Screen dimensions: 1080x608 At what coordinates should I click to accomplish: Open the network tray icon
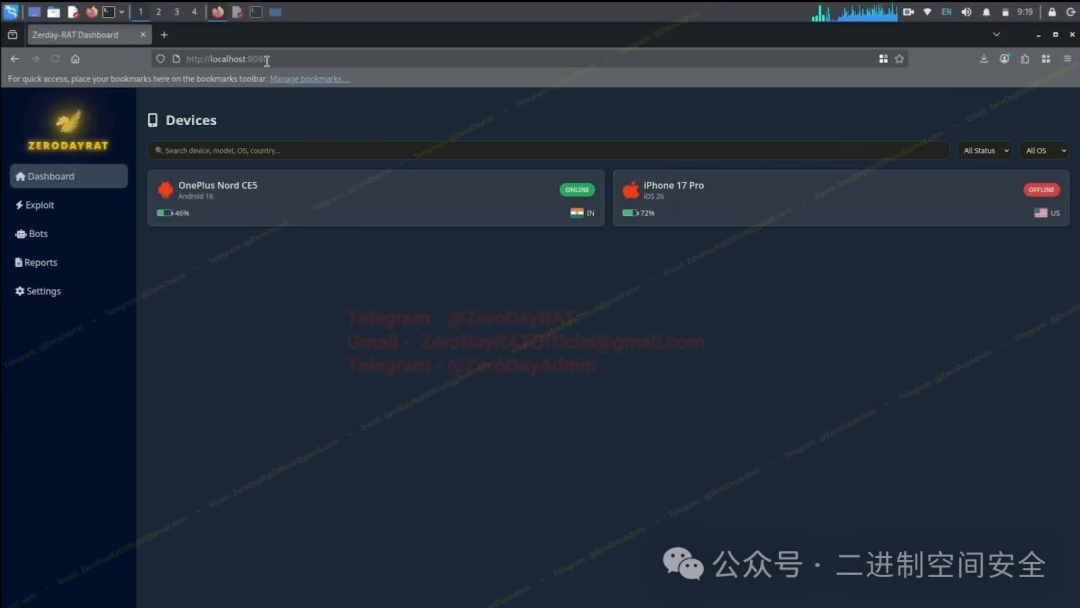[x=928, y=12]
